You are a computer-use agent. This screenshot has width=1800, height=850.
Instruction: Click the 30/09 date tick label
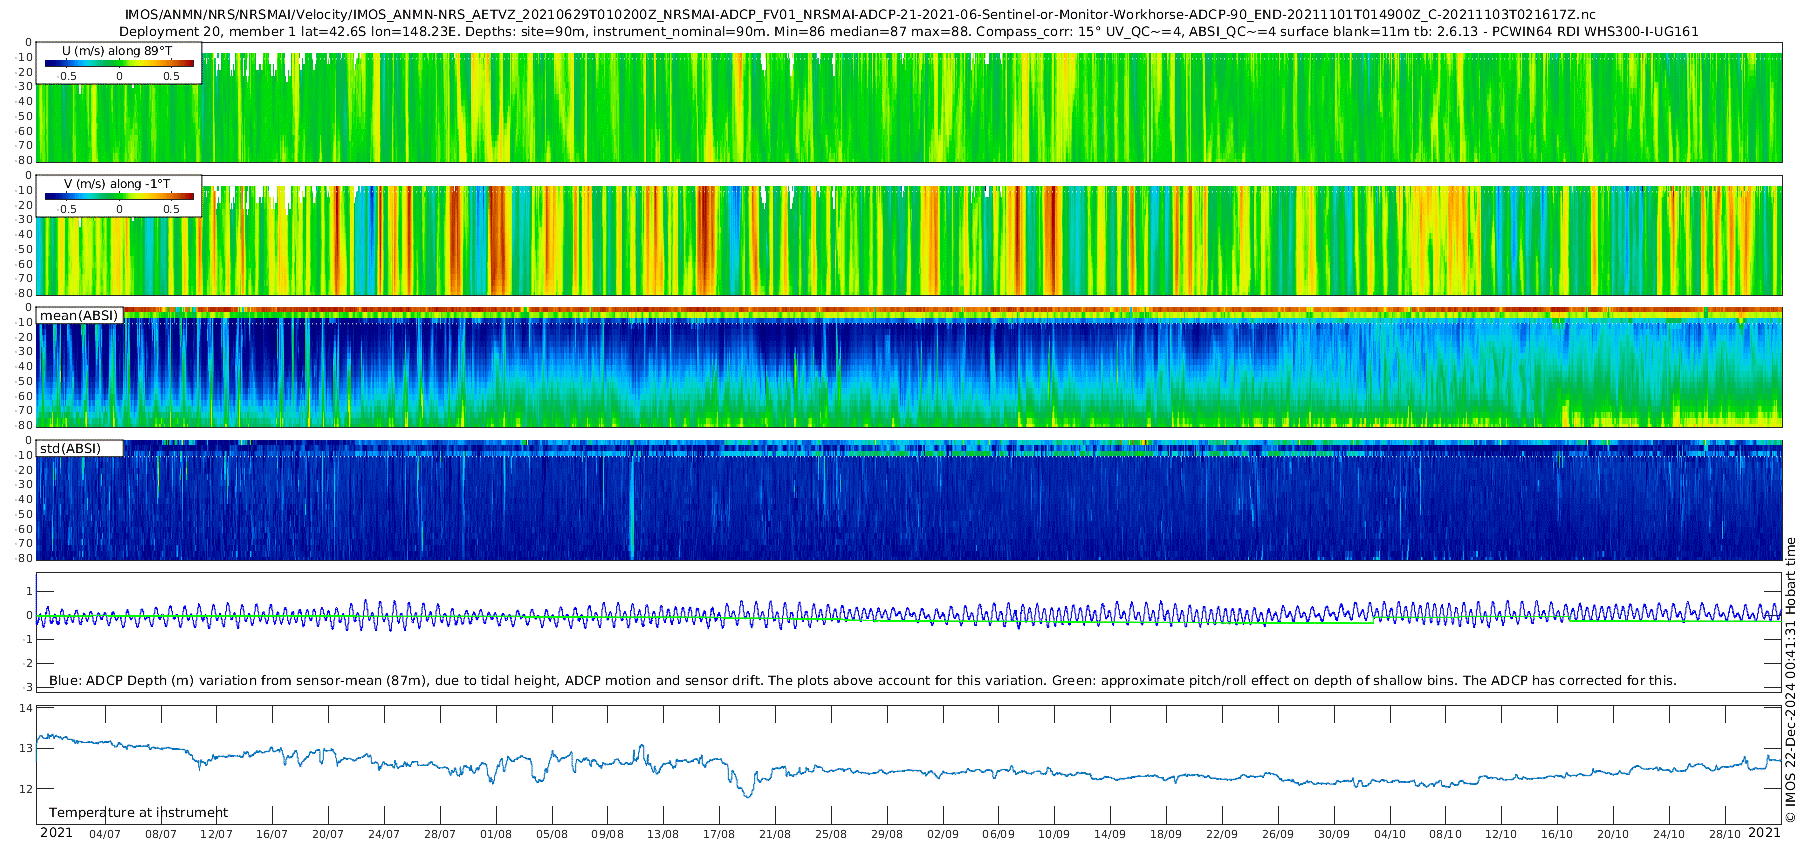(1333, 834)
